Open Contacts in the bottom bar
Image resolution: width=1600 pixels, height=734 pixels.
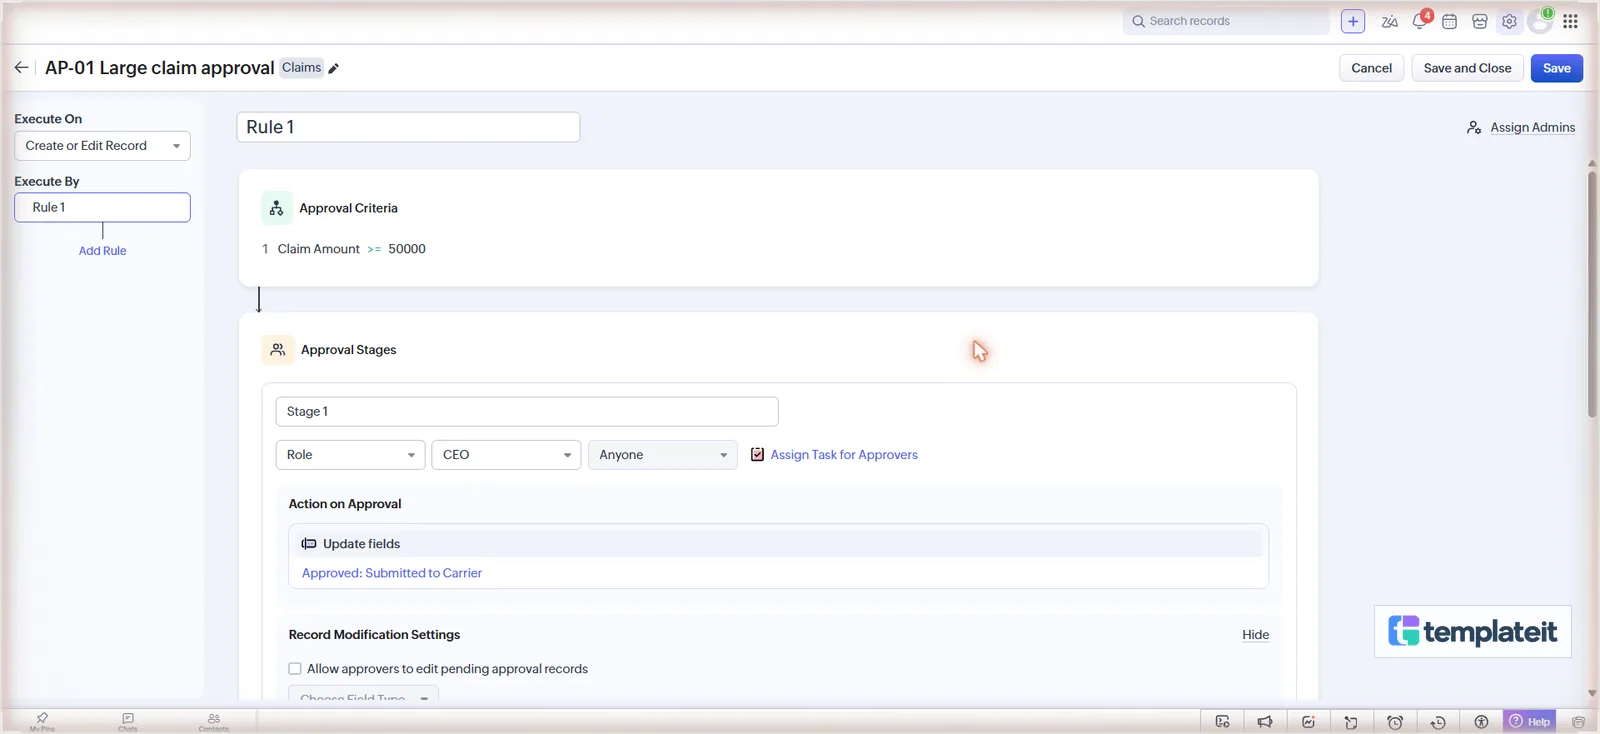(214, 722)
